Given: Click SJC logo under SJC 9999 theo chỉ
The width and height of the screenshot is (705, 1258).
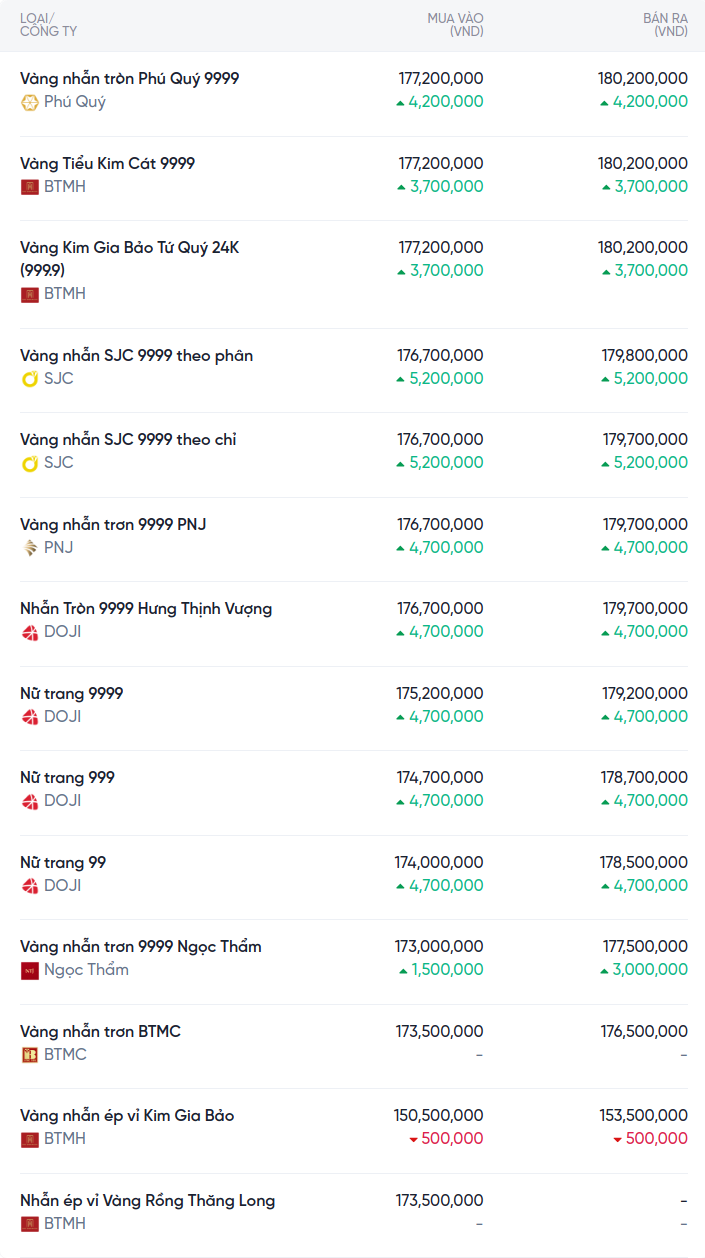Looking at the screenshot, I should click(30, 463).
